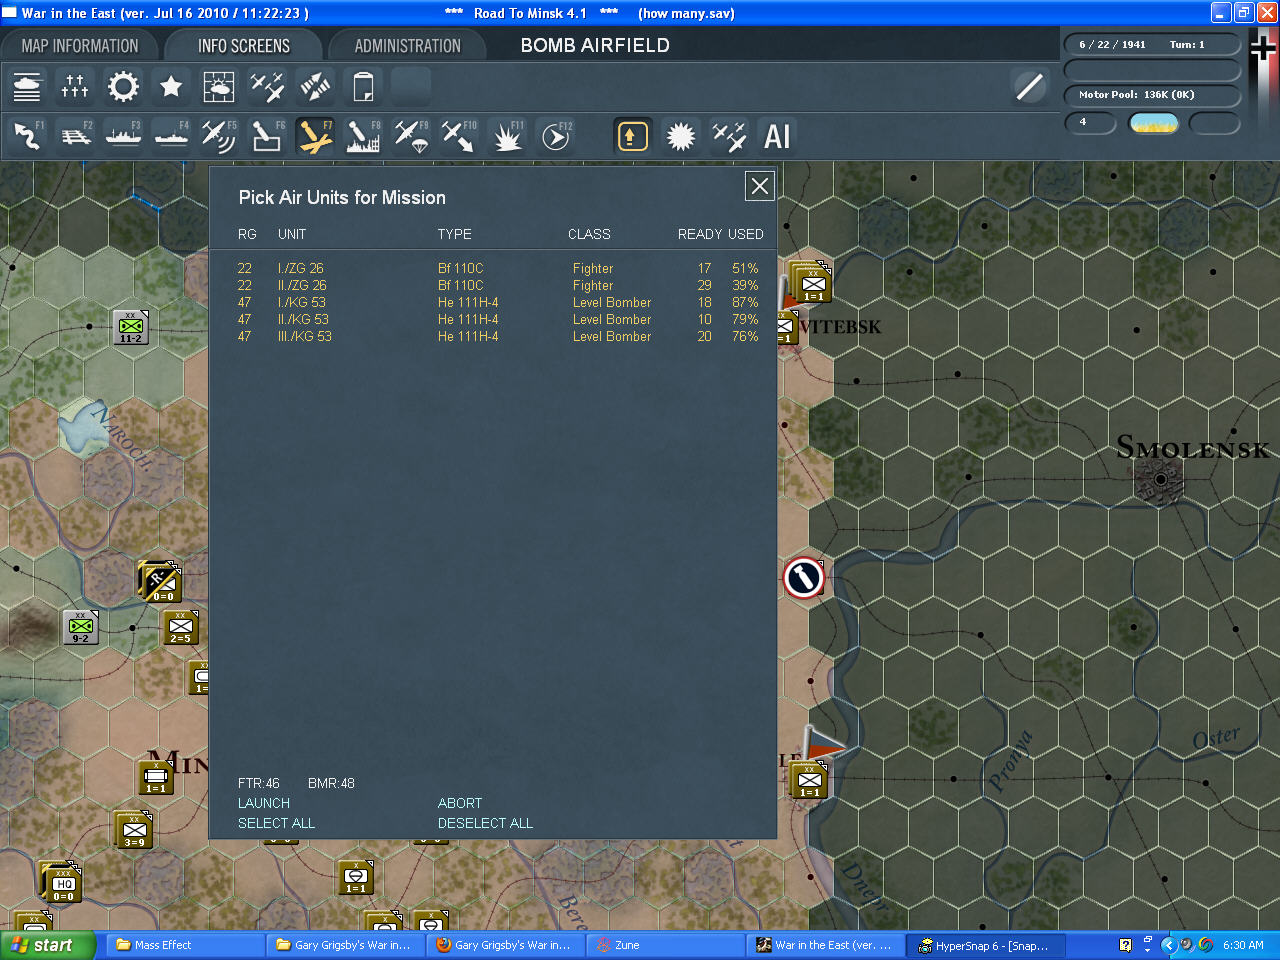Open the Windows Start menu
The width and height of the screenshot is (1280, 960).
click(x=47, y=945)
